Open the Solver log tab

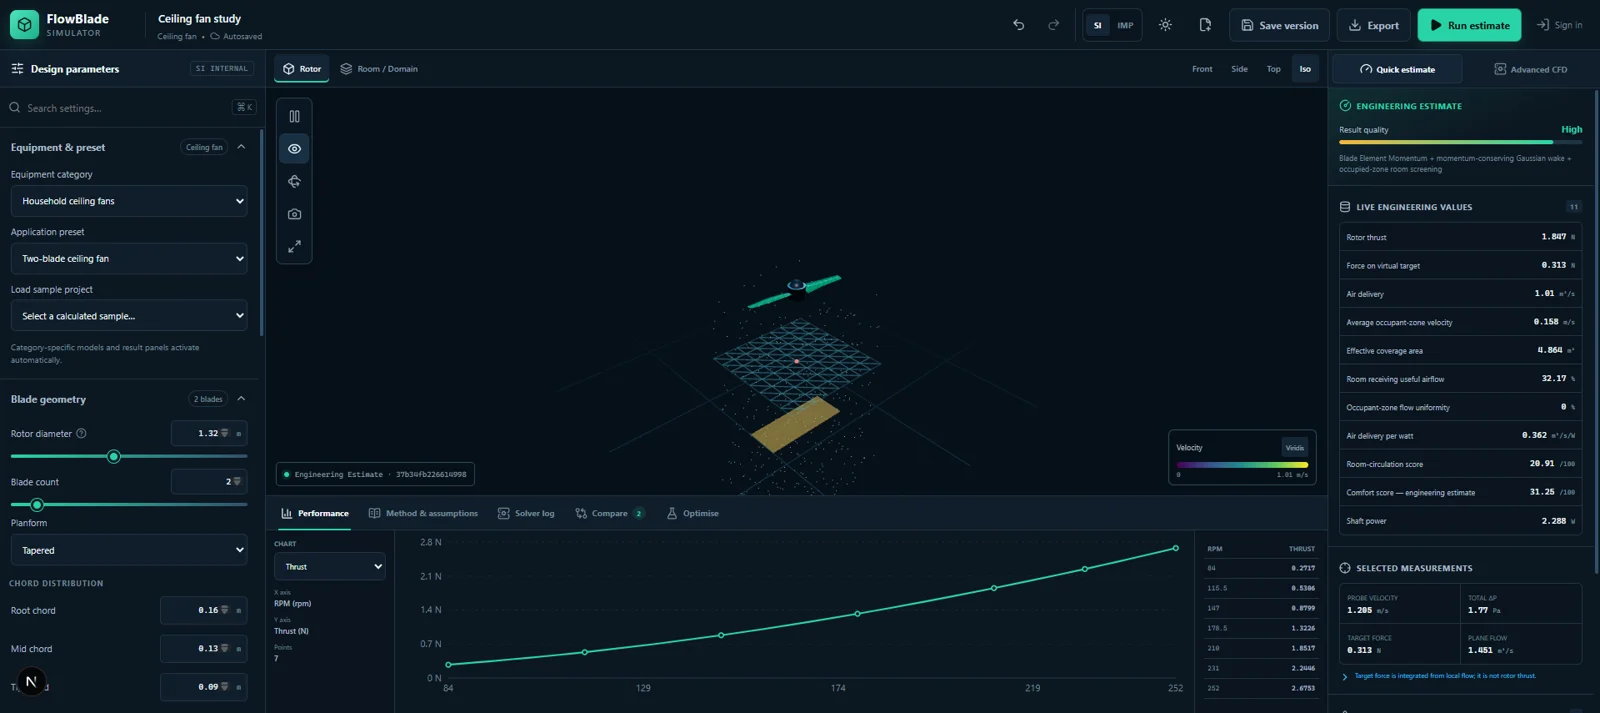point(527,514)
